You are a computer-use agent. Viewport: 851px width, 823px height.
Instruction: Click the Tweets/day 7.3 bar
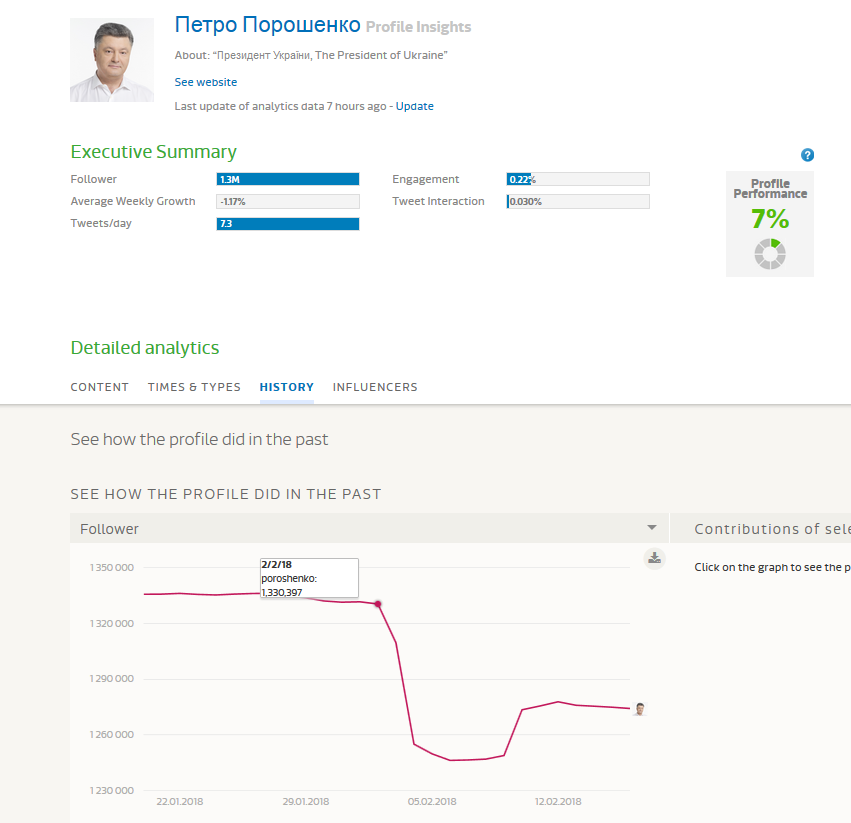click(288, 223)
